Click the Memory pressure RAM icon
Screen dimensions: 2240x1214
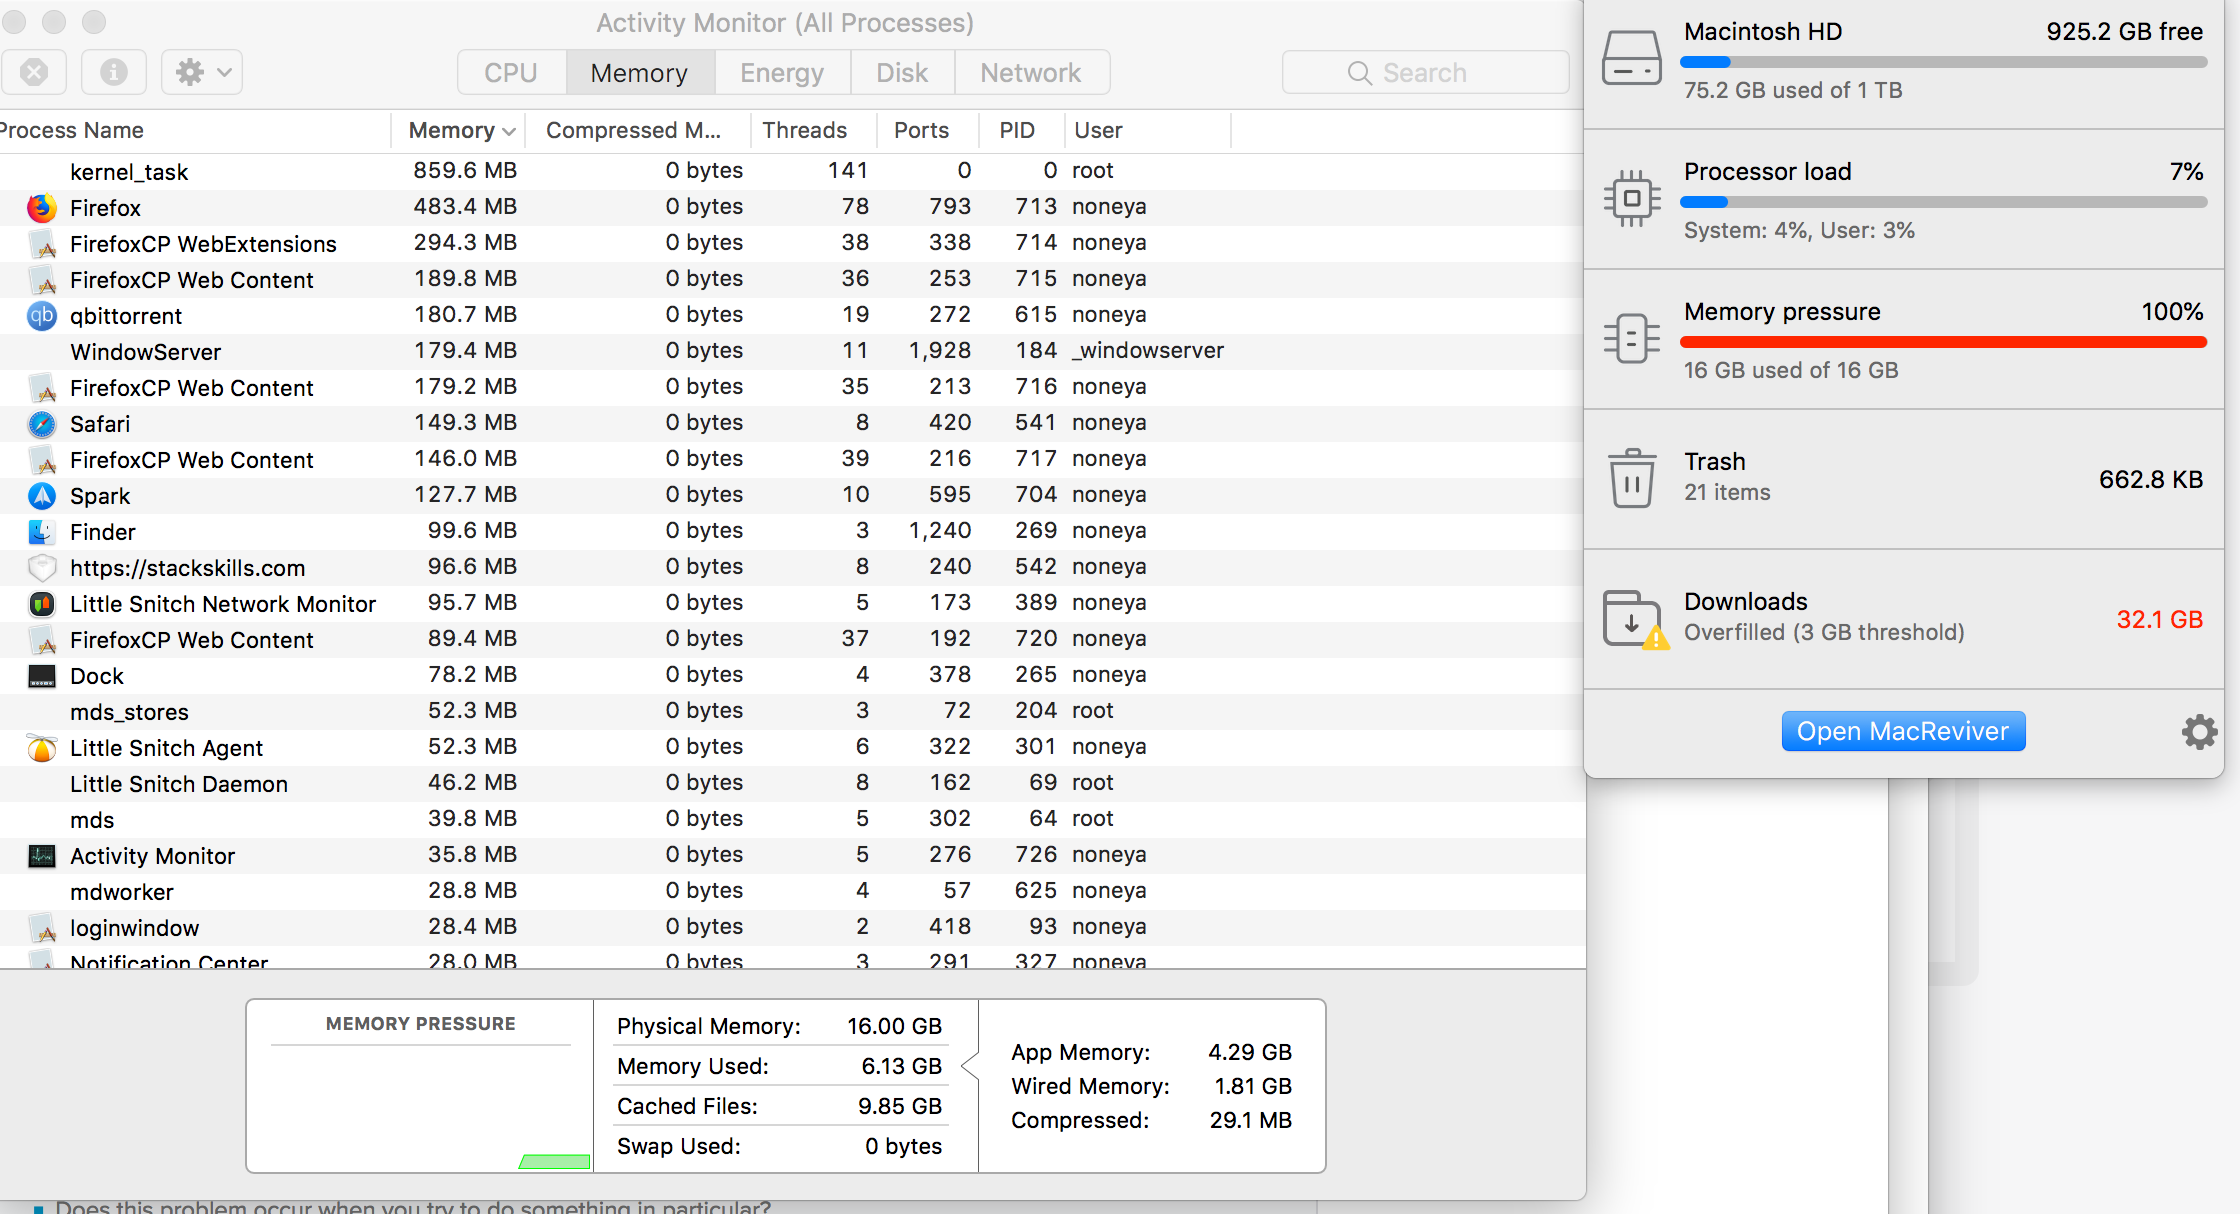click(1632, 338)
